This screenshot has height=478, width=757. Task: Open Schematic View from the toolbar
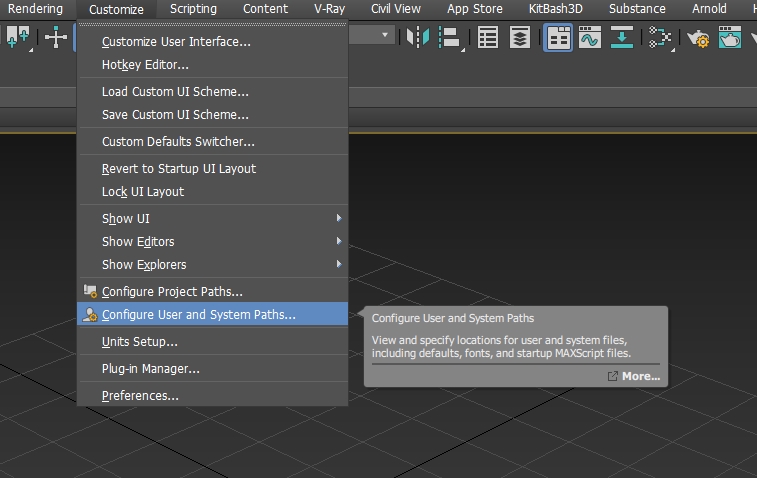click(x=660, y=38)
